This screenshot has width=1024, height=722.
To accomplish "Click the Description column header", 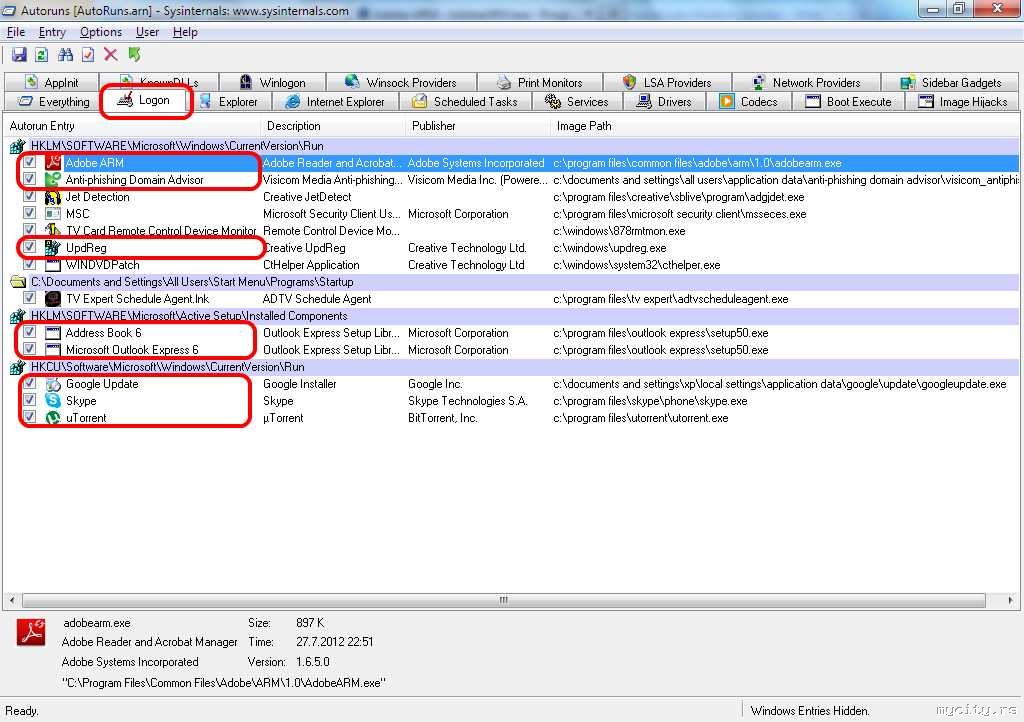I will click(333, 126).
